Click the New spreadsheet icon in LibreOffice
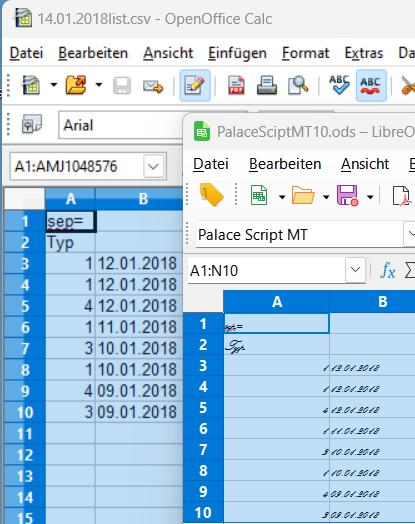 click(x=259, y=195)
